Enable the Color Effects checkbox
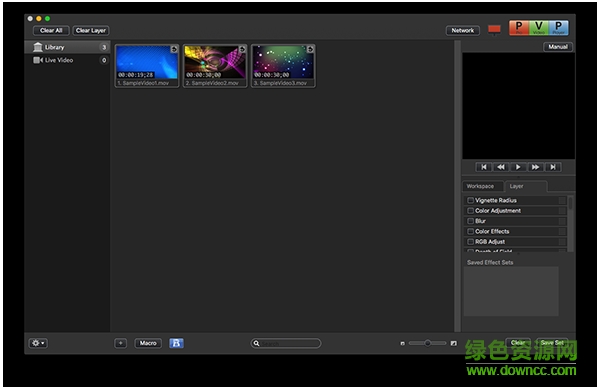600x389 pixels. point(471,231)
